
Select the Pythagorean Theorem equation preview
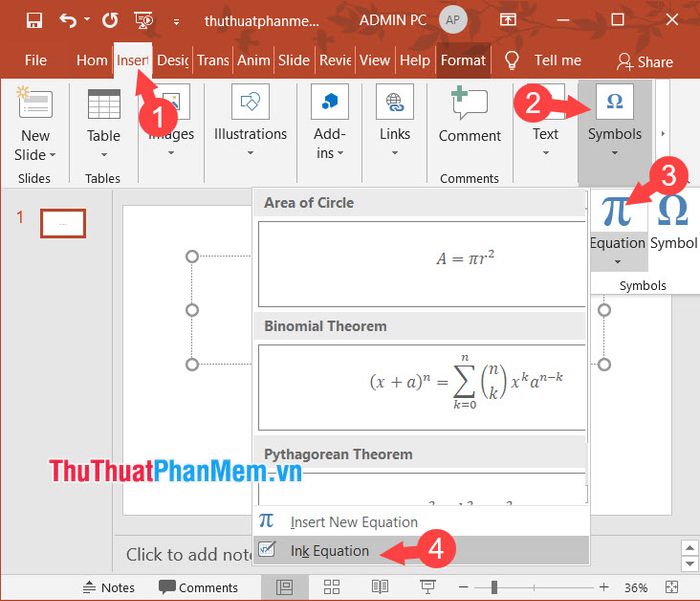point(421,488)
